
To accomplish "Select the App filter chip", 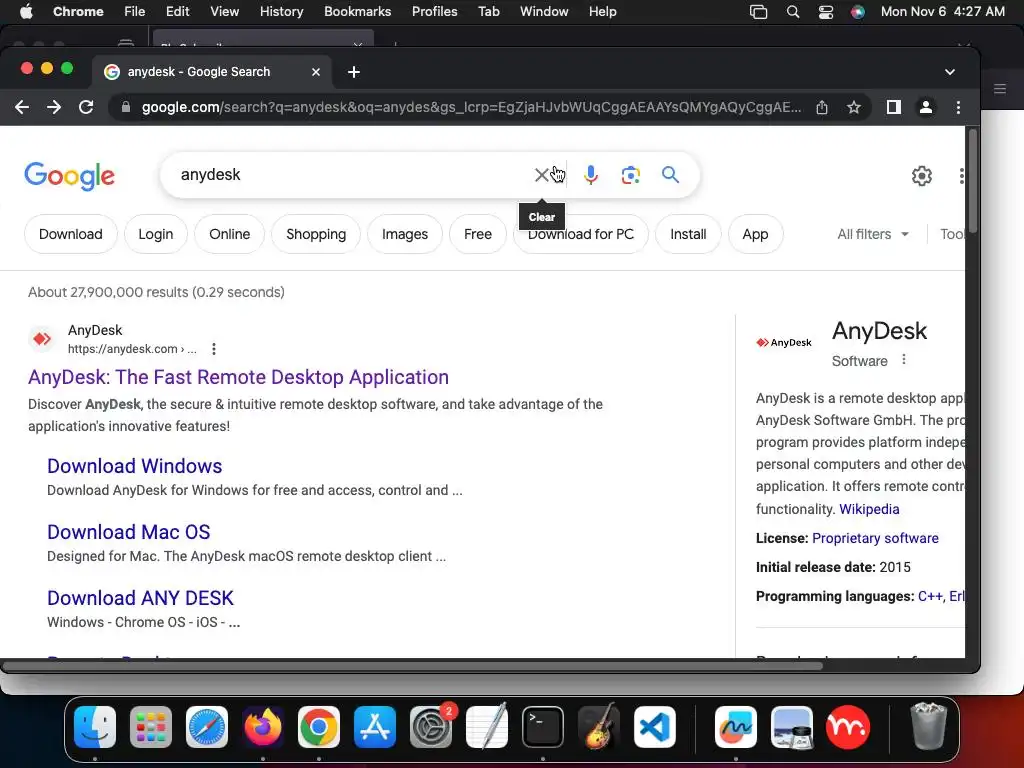I will point(755,234).
